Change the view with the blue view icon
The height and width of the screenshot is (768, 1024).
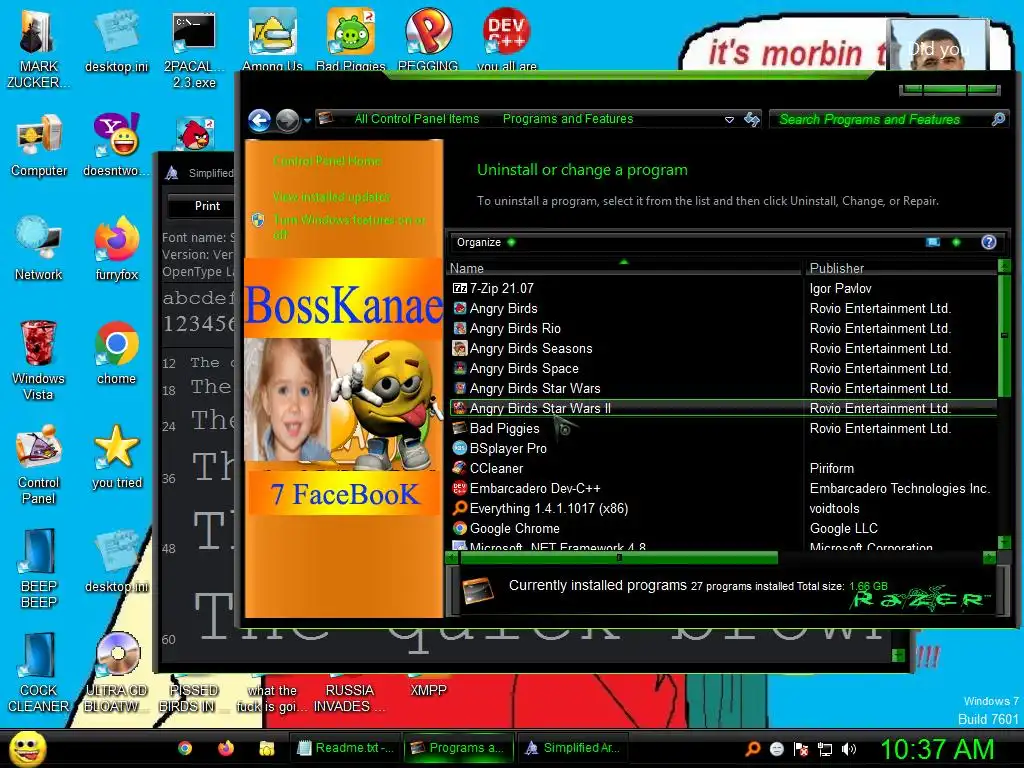933,242
